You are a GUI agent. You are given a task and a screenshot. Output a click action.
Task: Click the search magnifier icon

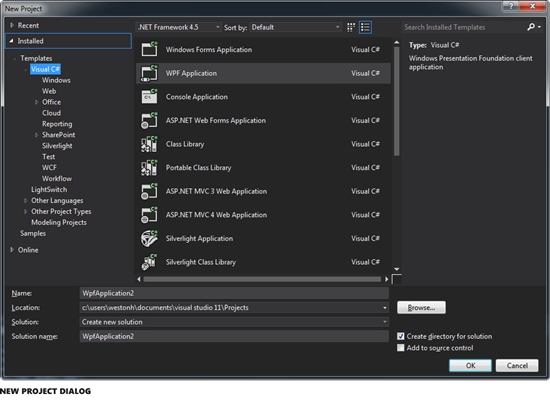pyautogui.click(x=531, y=27)
